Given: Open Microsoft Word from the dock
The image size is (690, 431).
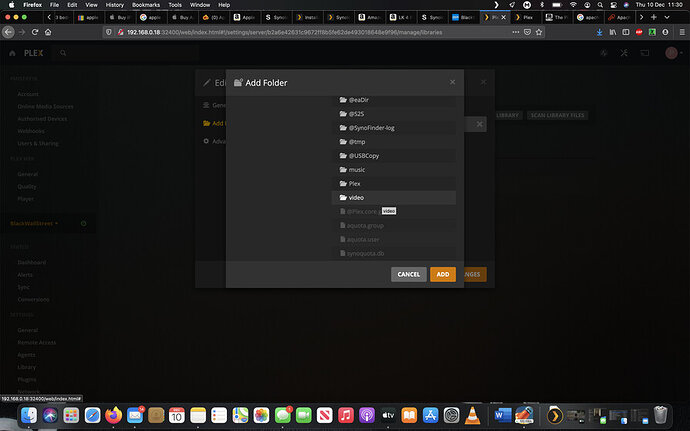Looking at the screenshot, I should [x=503, y=415].
